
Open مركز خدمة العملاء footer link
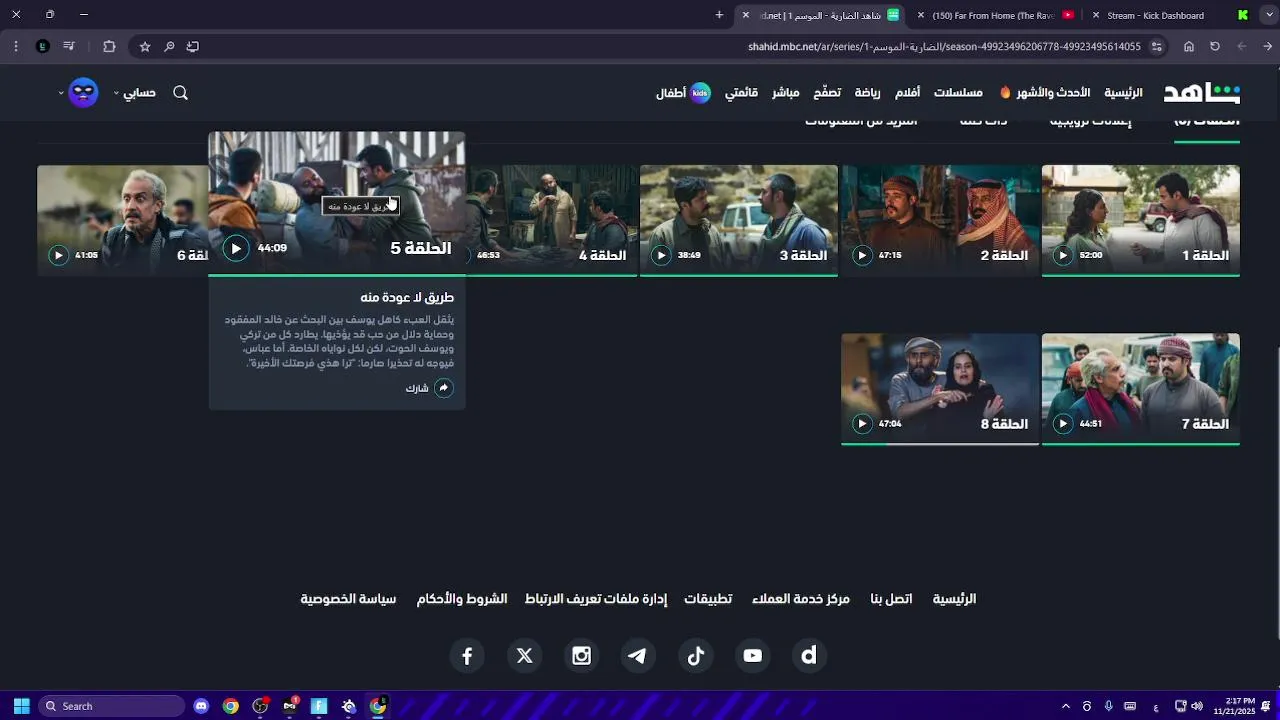coord(800,599)
